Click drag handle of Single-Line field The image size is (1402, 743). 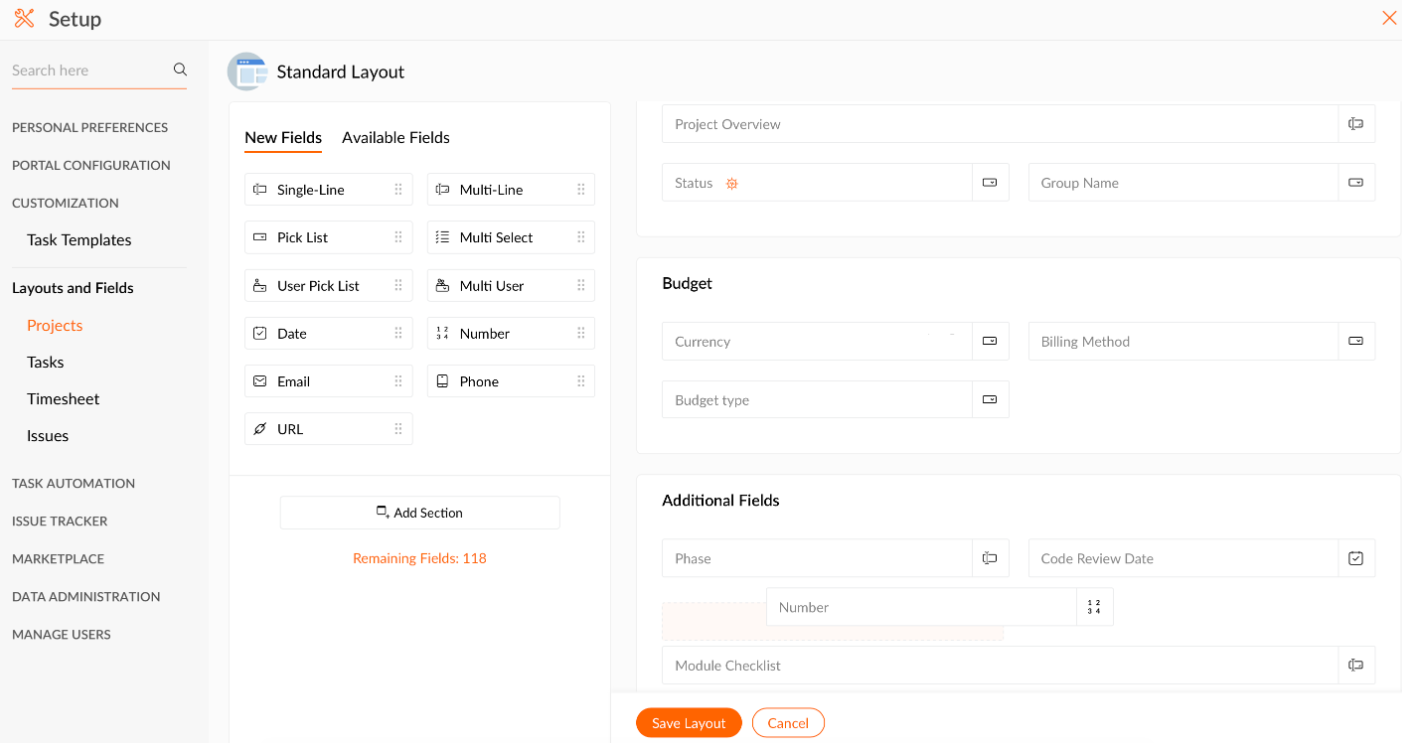(x=398, y=189)
